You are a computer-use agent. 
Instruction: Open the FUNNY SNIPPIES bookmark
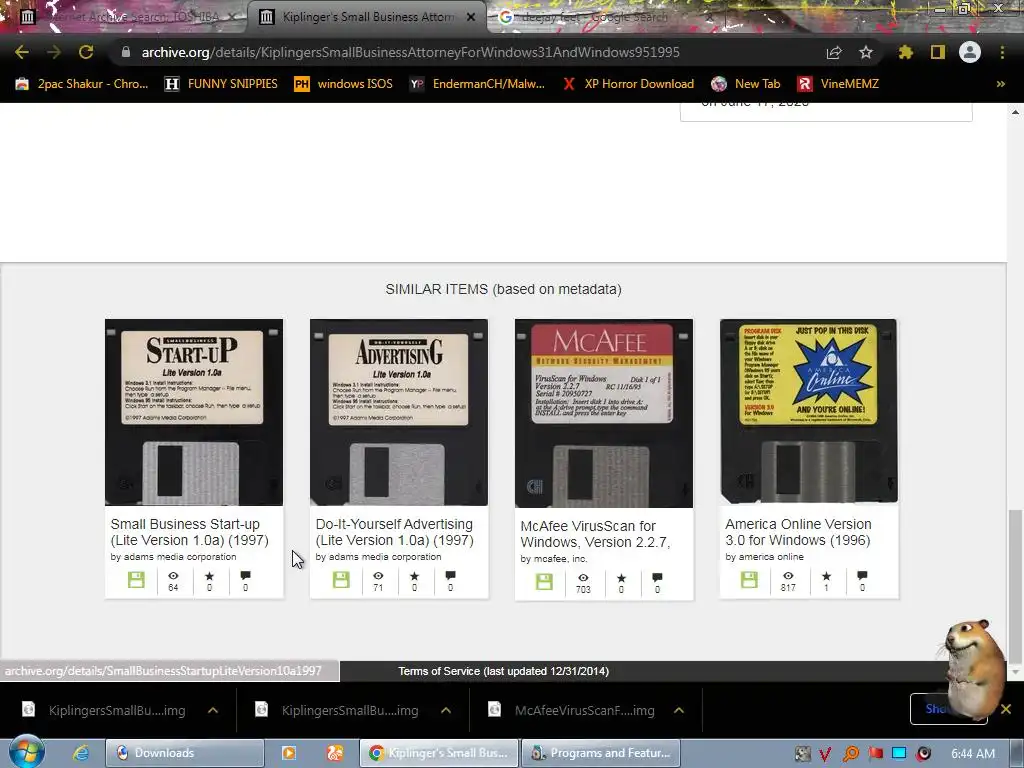point(221,84)
